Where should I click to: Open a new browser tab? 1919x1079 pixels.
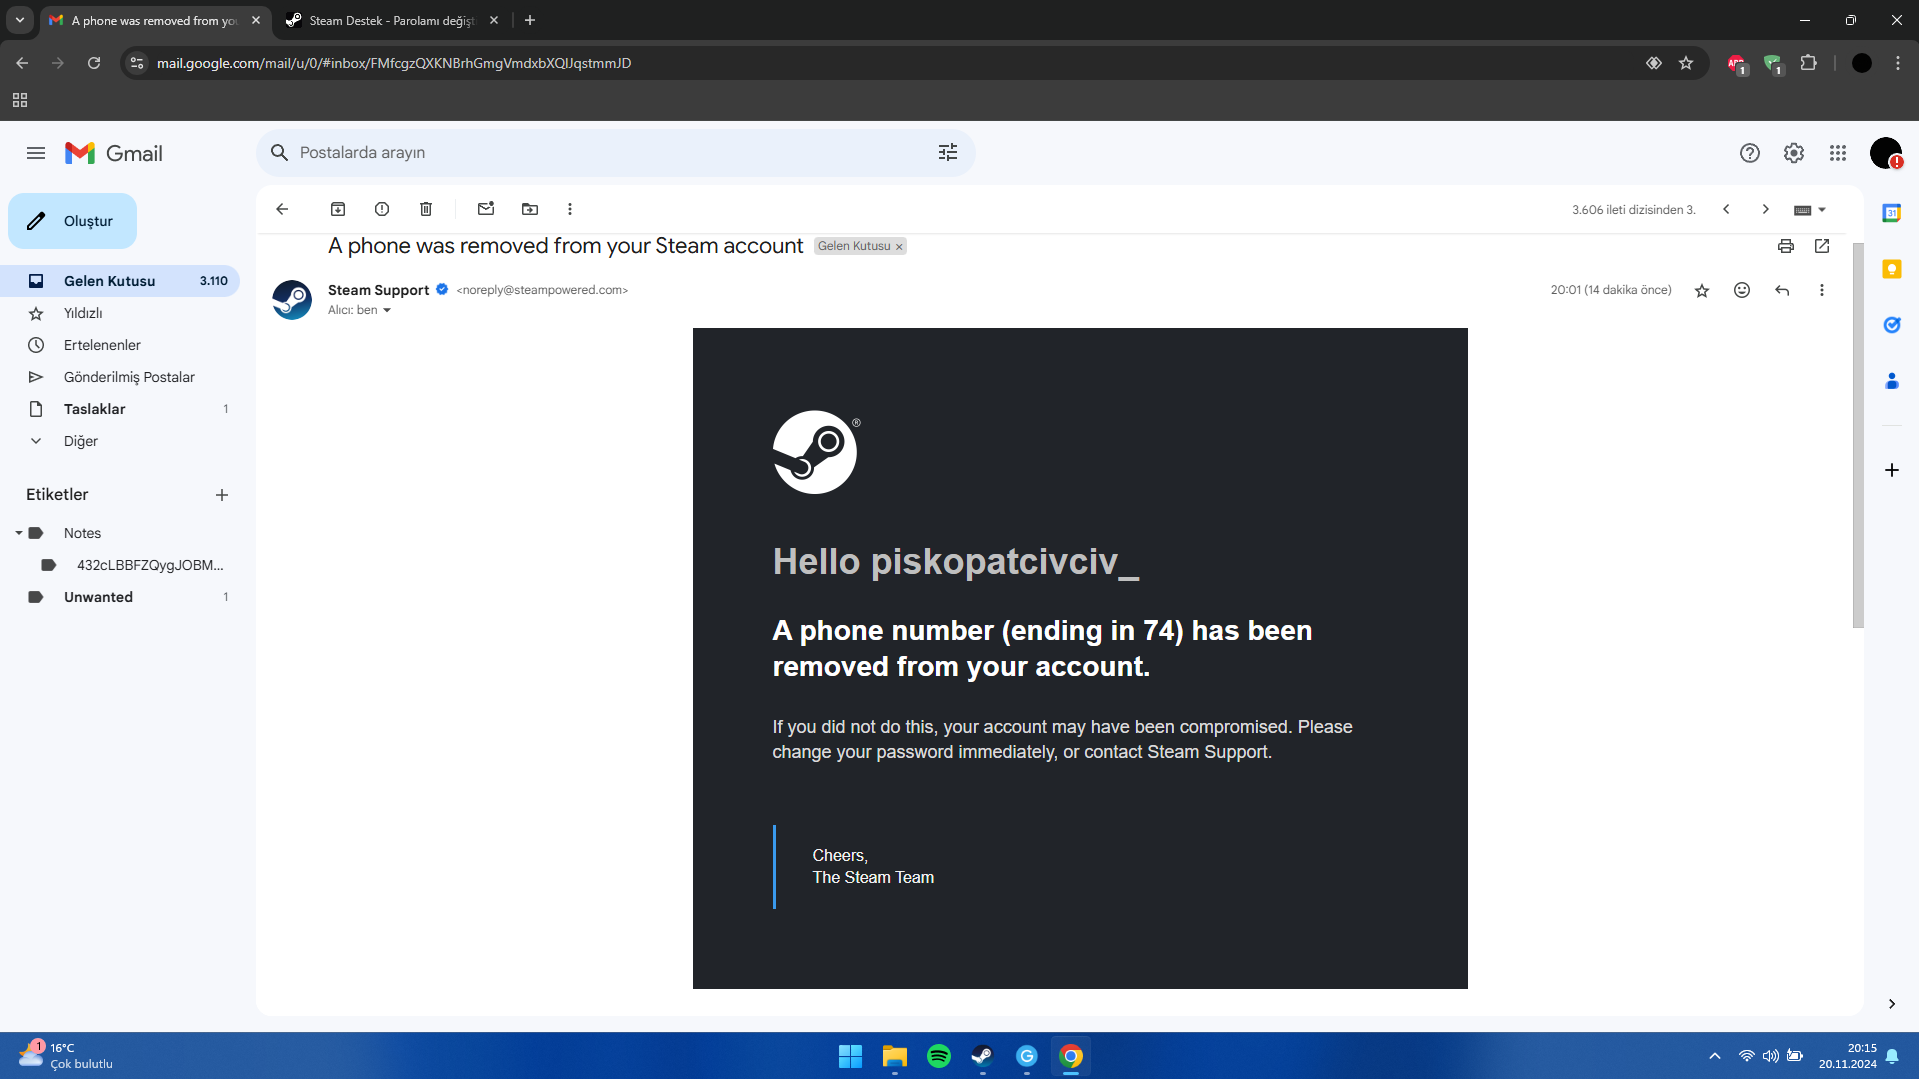(530, 20)
